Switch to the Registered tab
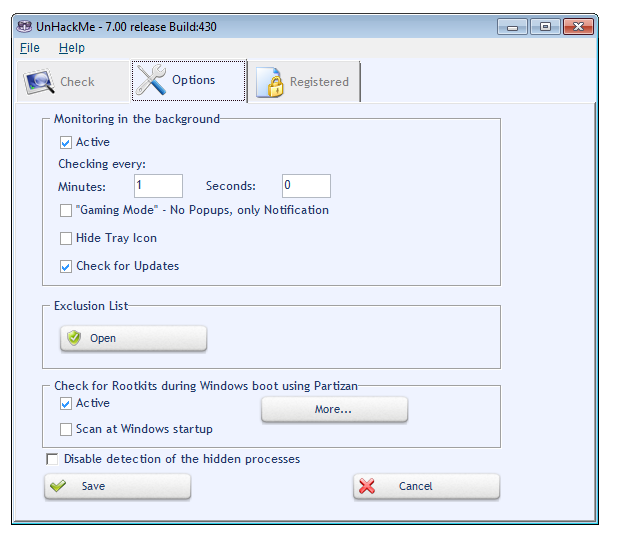The width and height of the screenshot is (618, 542). (303, 82)
